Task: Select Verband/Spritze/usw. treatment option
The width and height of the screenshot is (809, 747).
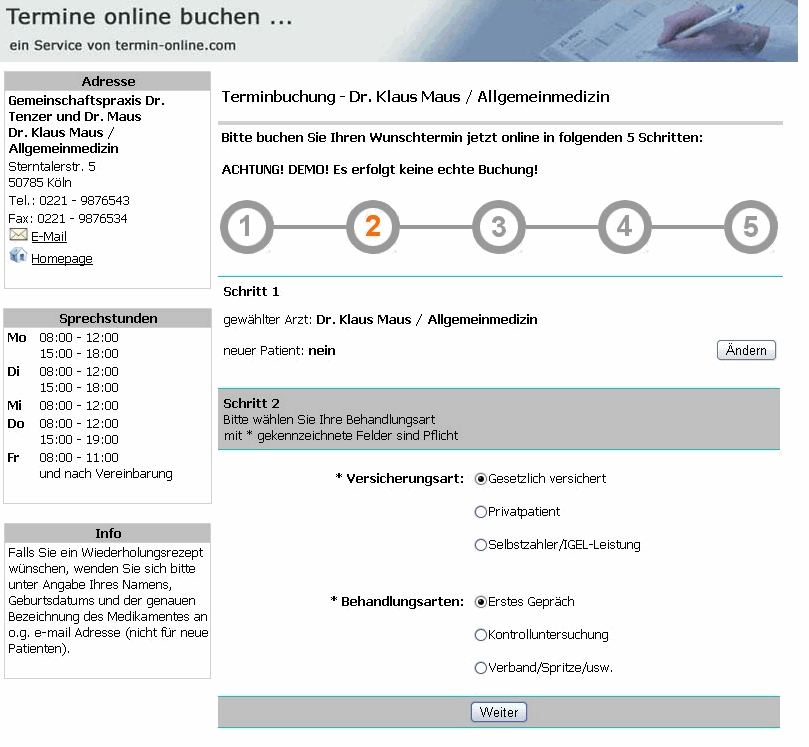Action: point(481,668)
